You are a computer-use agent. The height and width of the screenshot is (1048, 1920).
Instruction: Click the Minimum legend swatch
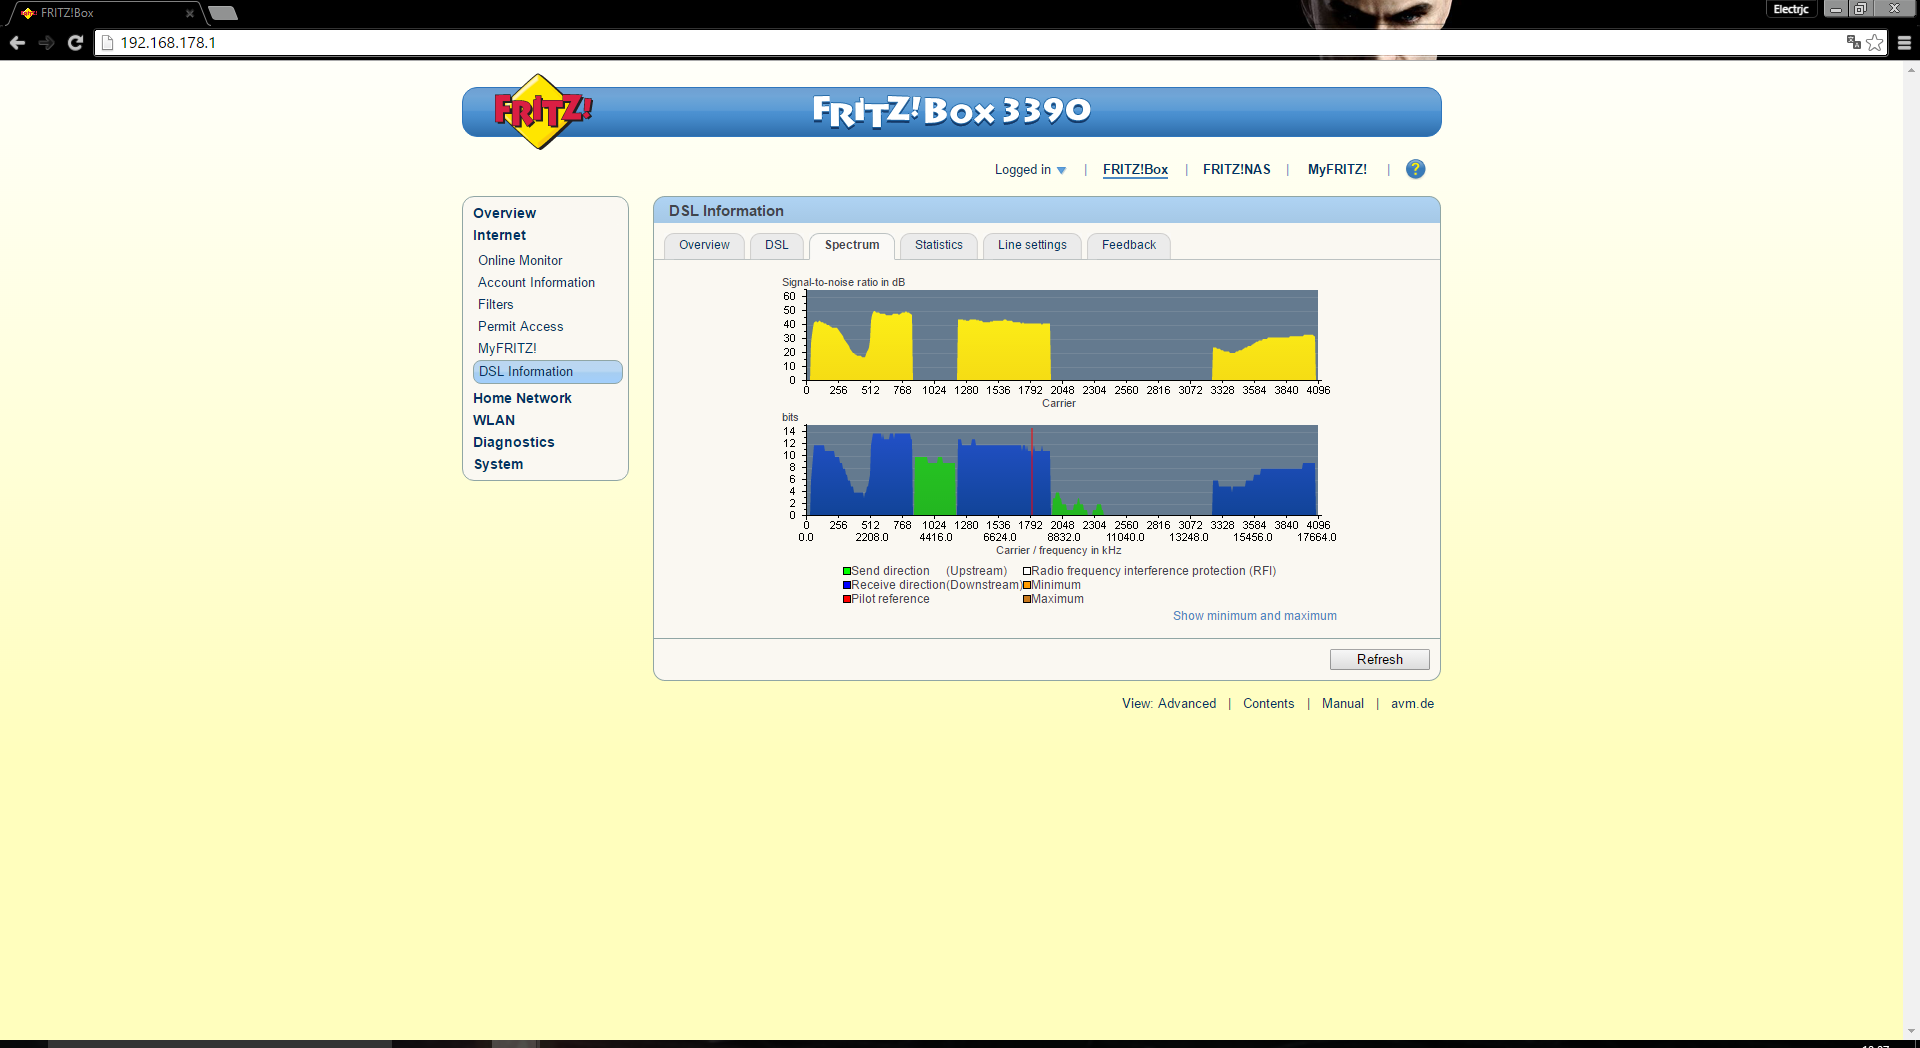(1026, 586)
